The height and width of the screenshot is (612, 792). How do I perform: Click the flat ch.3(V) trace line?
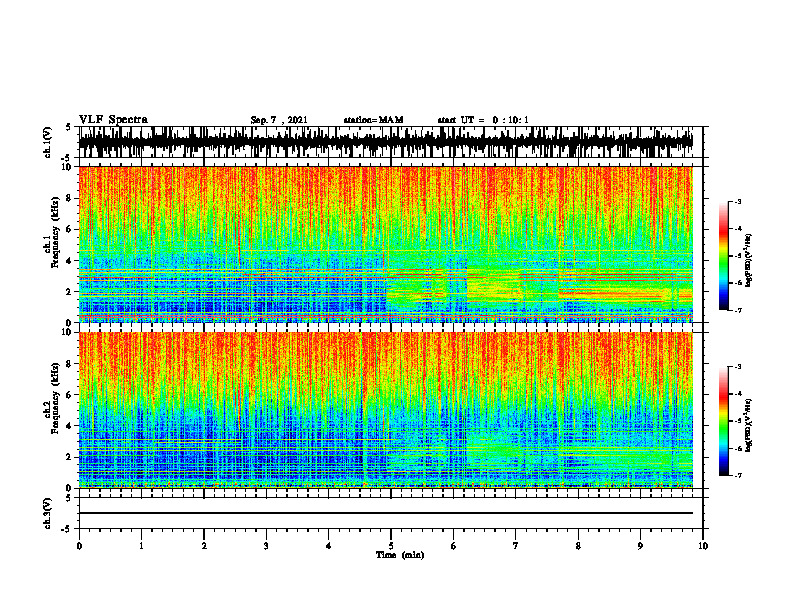(x=386, y=513)
